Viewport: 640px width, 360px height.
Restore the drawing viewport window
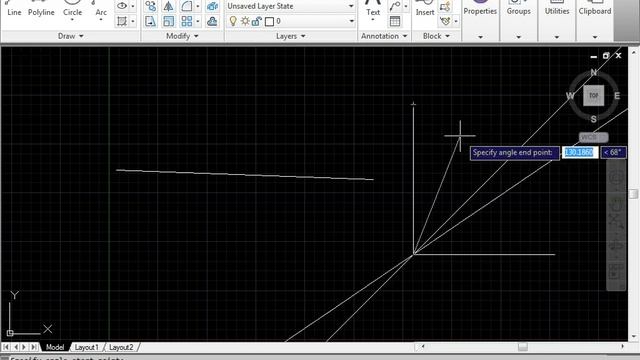[606, 56]
